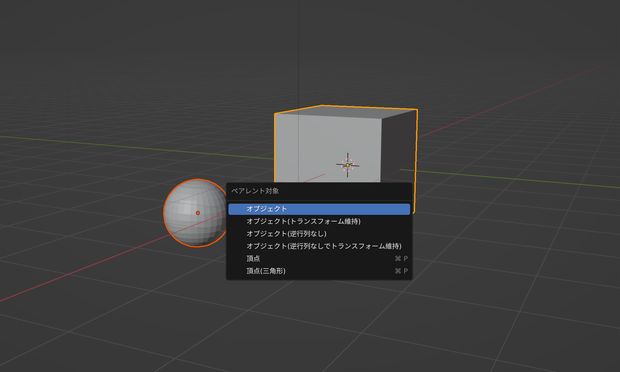The image size is (620, 372).
Task: Click the cube's top face
Action: pos(344,111)
